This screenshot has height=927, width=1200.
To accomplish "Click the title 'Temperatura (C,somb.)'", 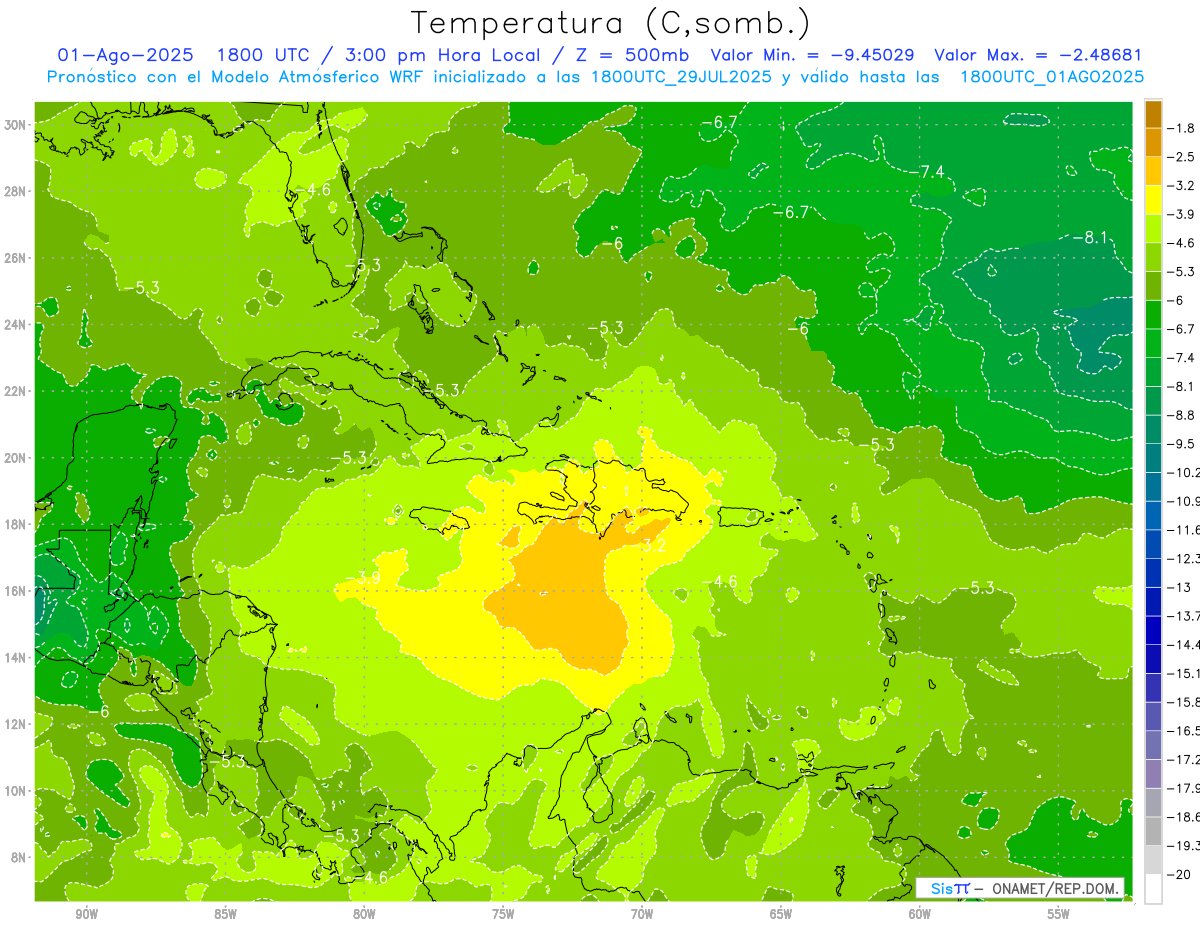I will [x=611, y=24].
